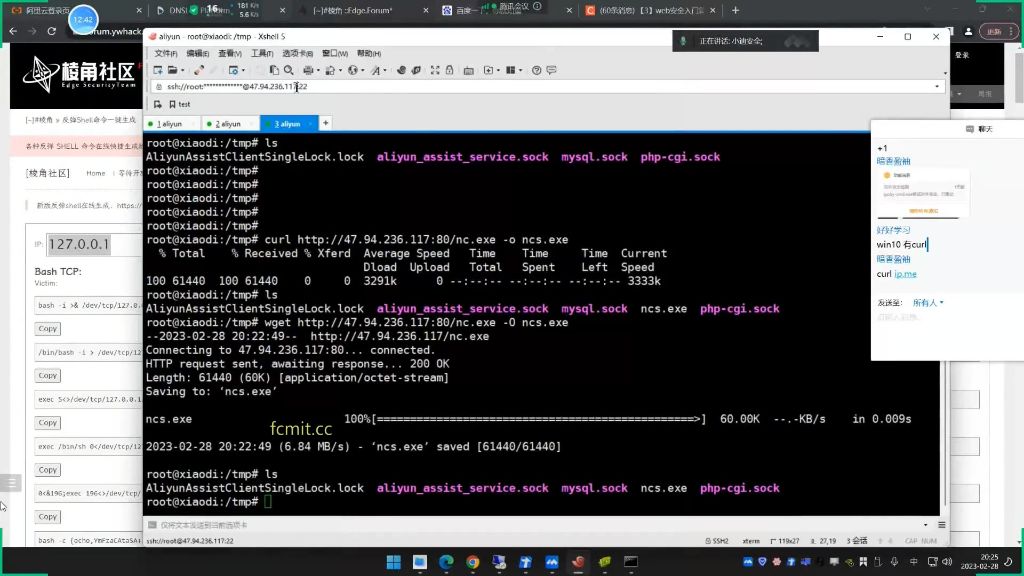Click the Copy button under 'exec 5<>' command
This screenshot has height=576, width=1024.
pyautogui.click(x=48, y=423)
